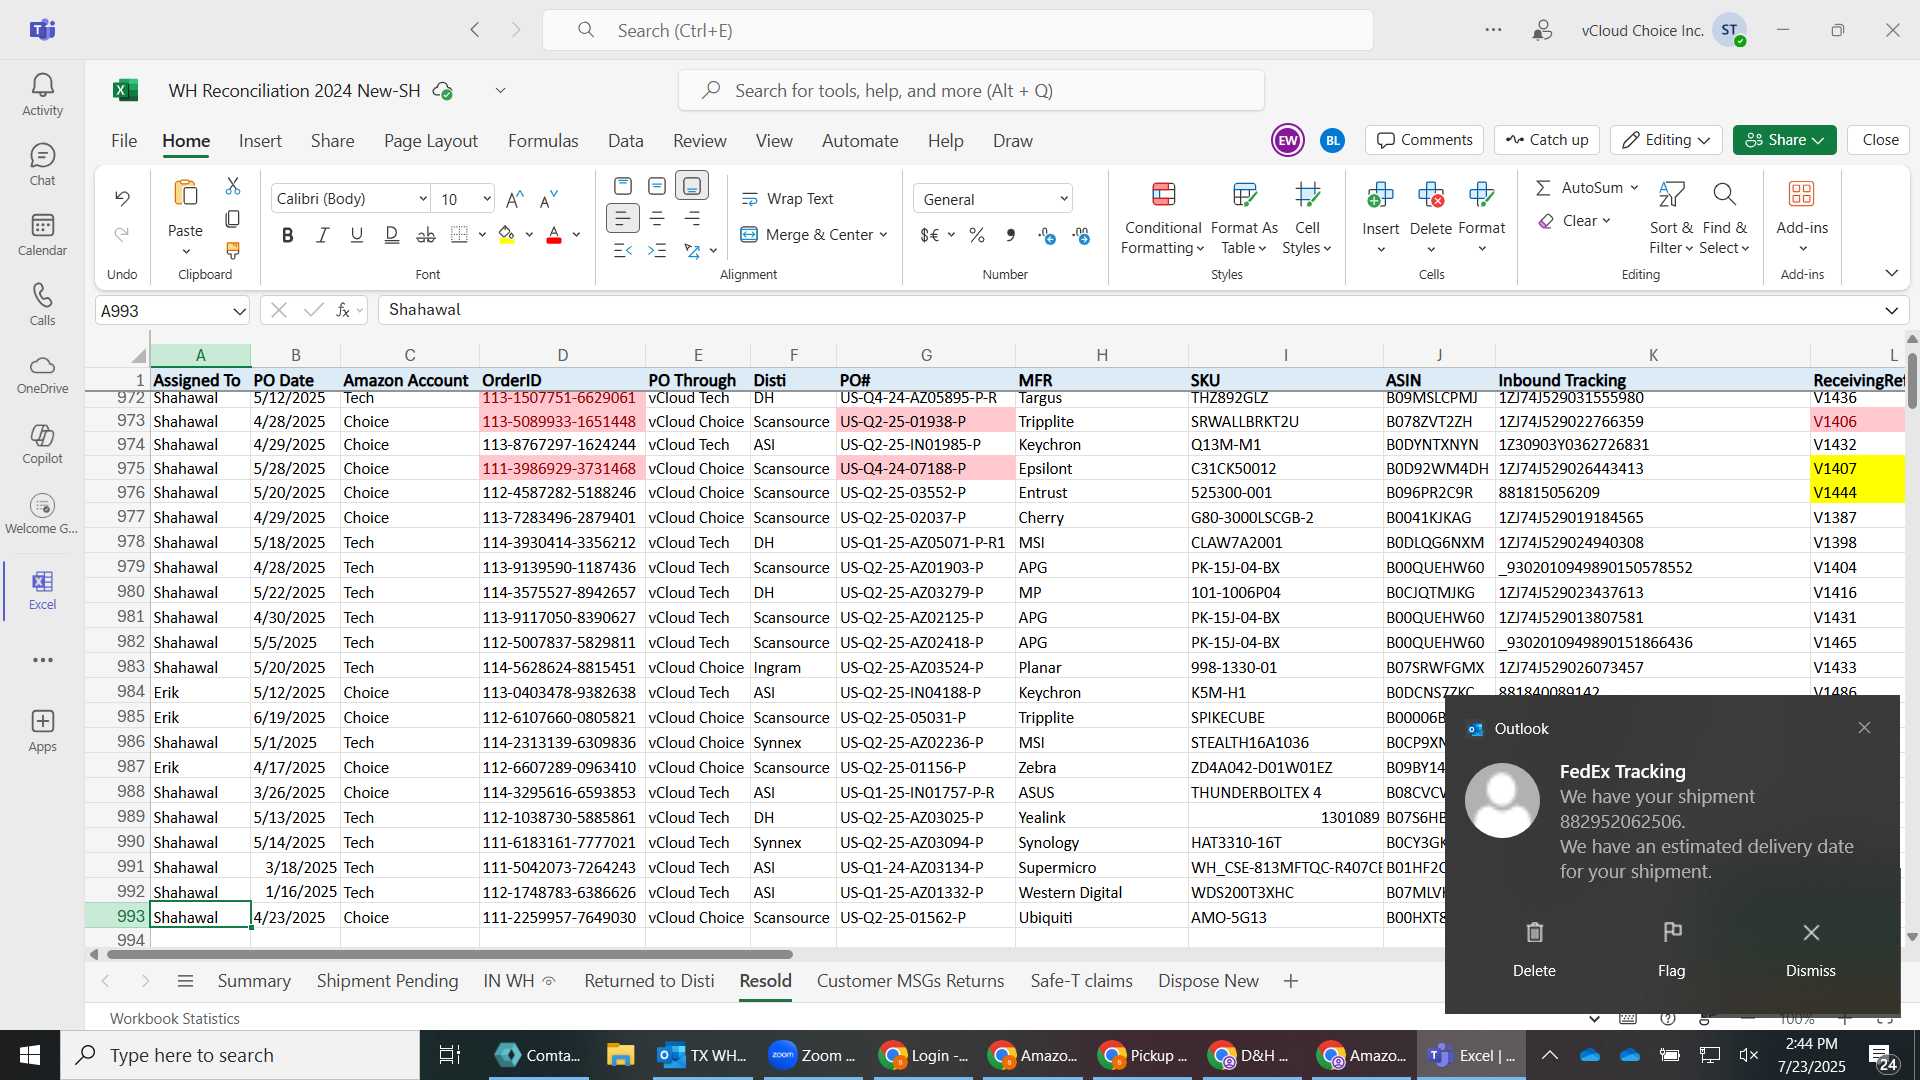Open Activity in Teams sidebar

42,95
